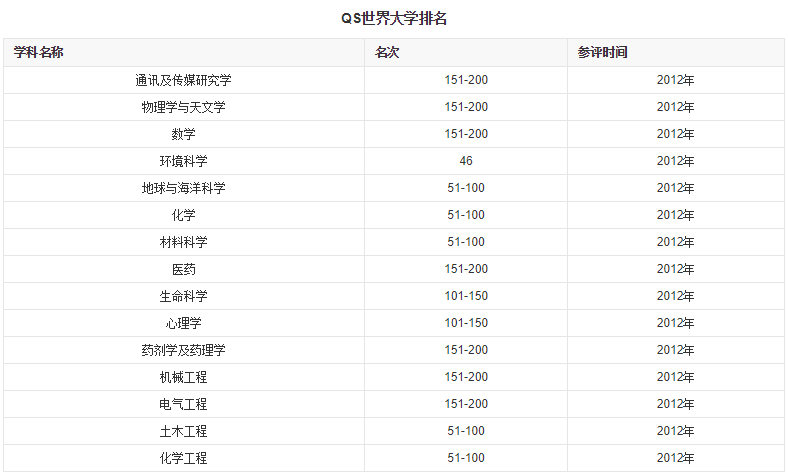Click the 土木工程 subject cell

183,431
